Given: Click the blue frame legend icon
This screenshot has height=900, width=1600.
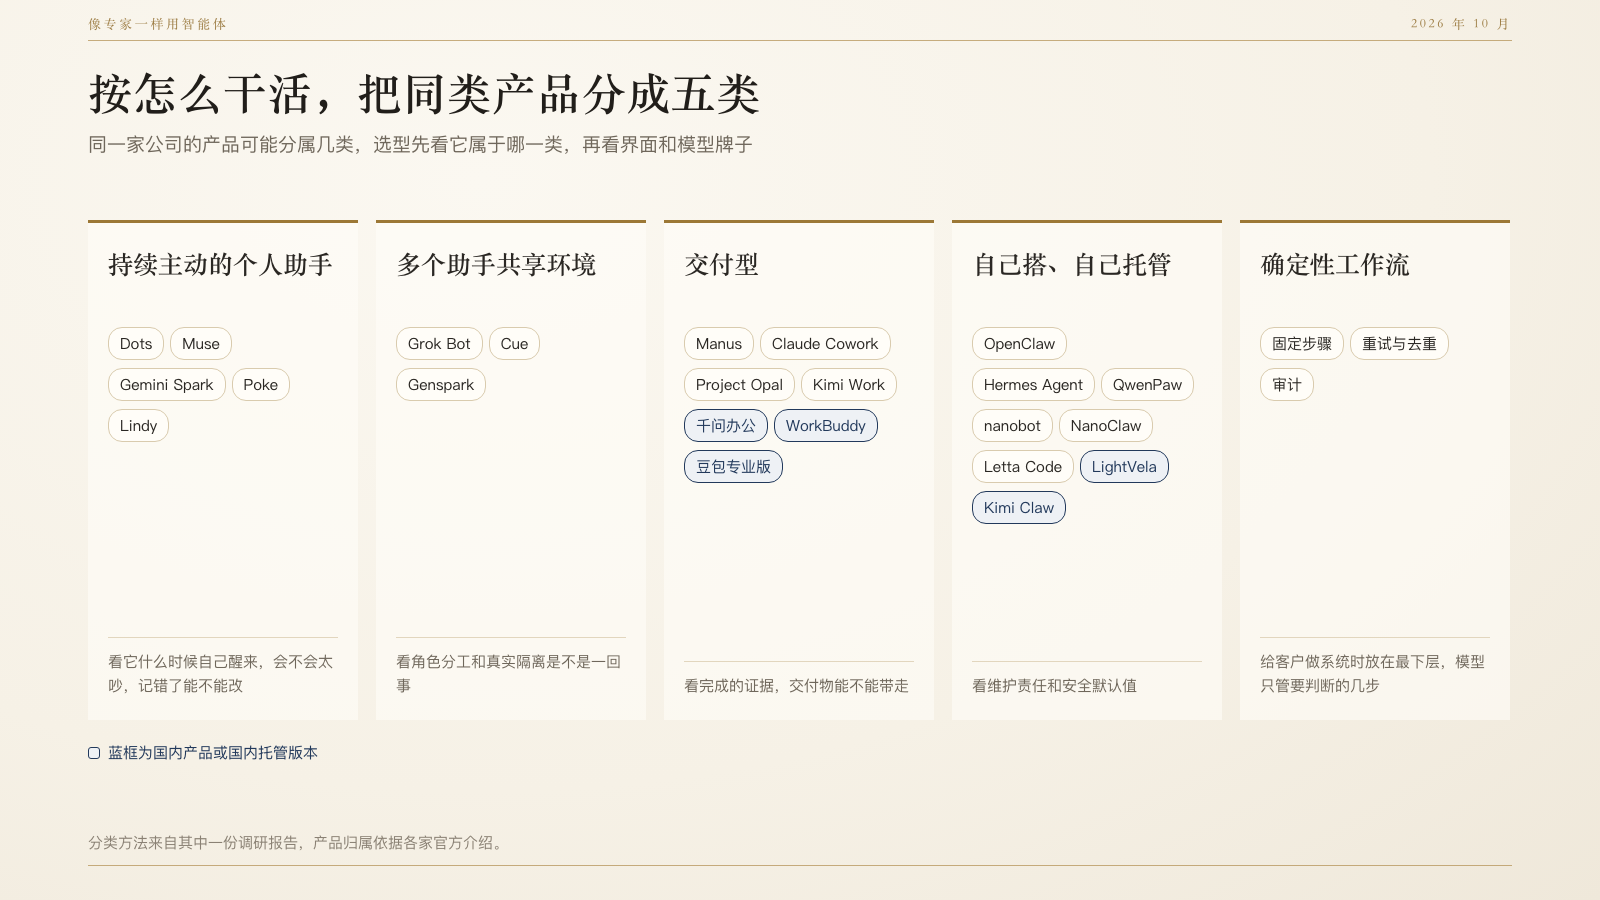Looking at the screenshot, I should coord(94,753).
